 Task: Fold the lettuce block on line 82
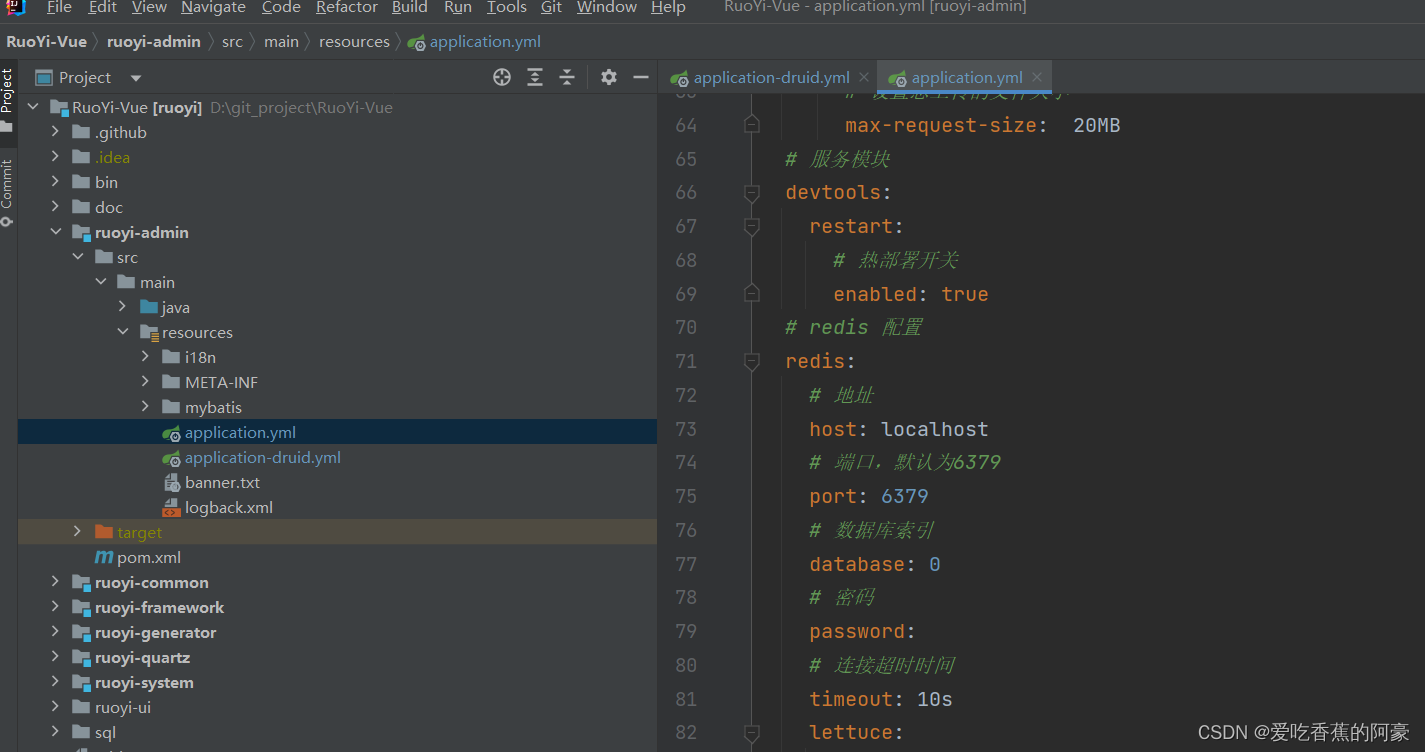pos(752,732)
